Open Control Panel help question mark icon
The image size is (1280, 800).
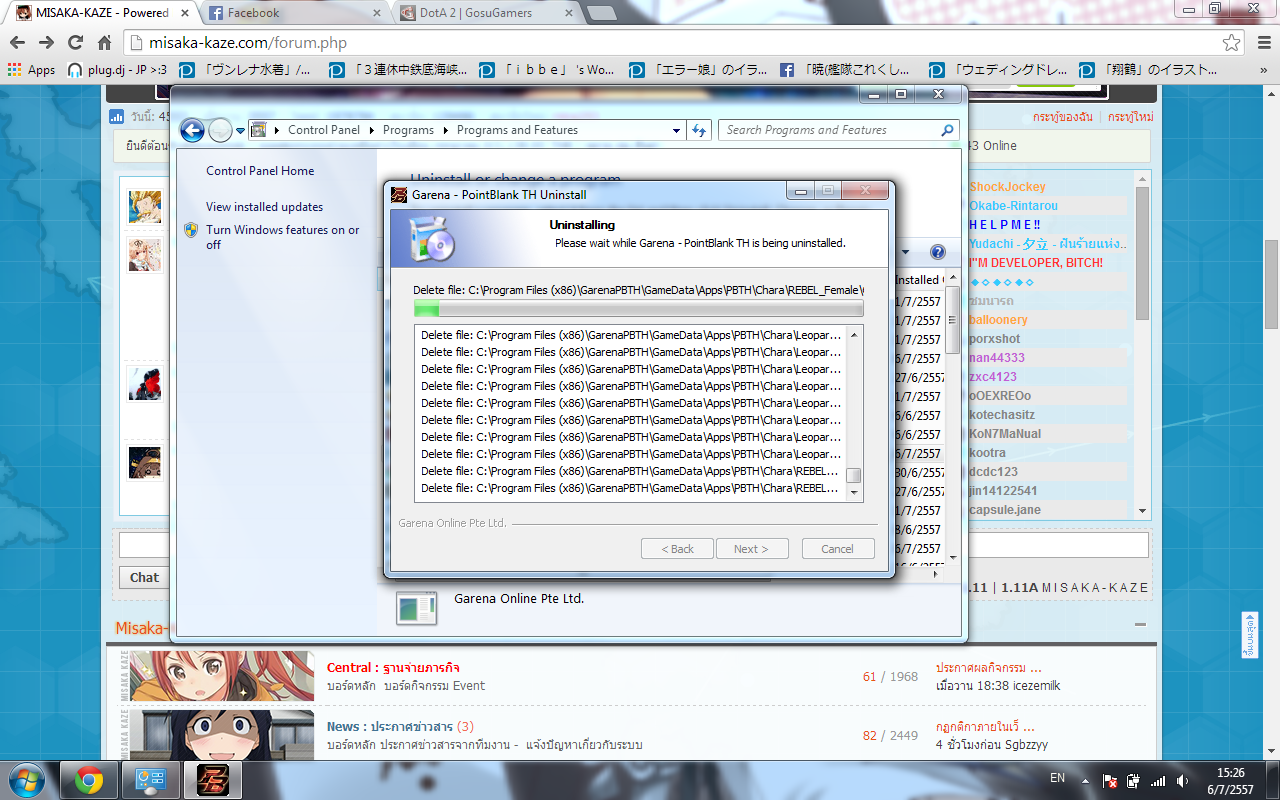(938, 252)
